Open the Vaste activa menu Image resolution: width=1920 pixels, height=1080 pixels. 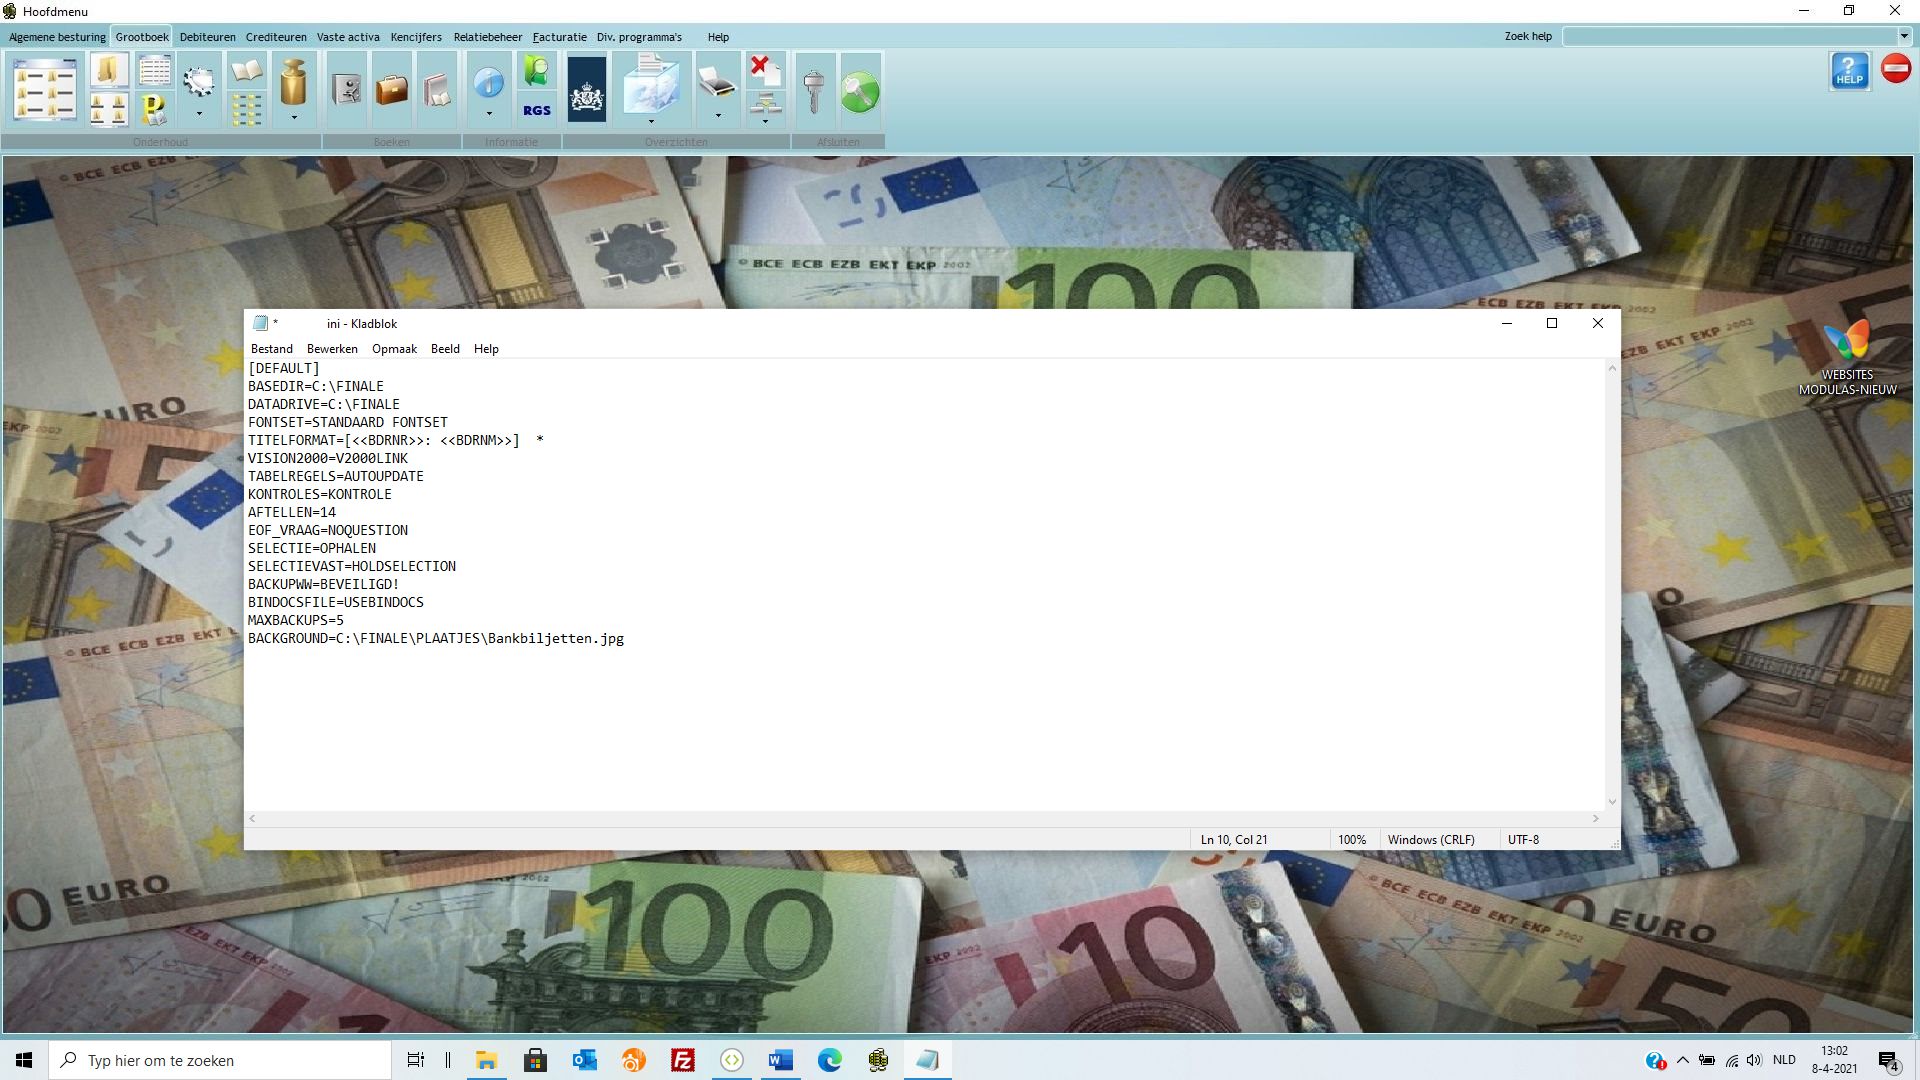(348, 37)
